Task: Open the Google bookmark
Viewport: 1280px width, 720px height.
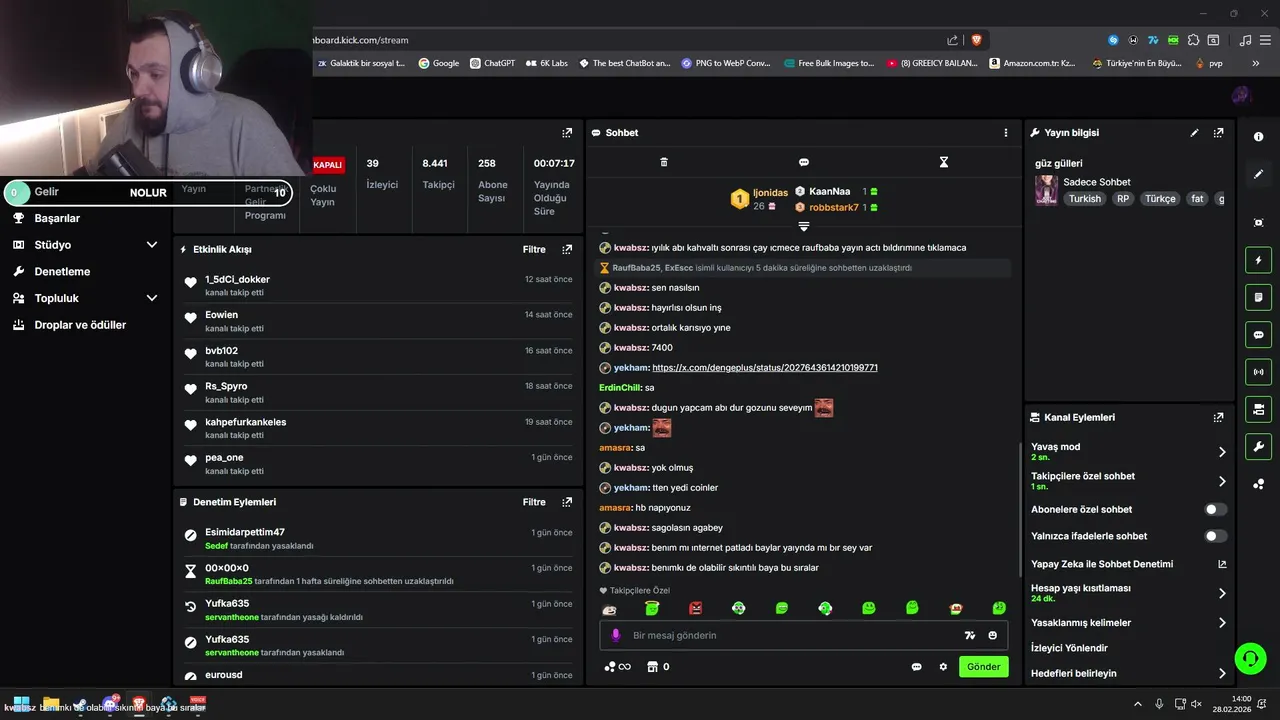Action: tap(439, 63)
